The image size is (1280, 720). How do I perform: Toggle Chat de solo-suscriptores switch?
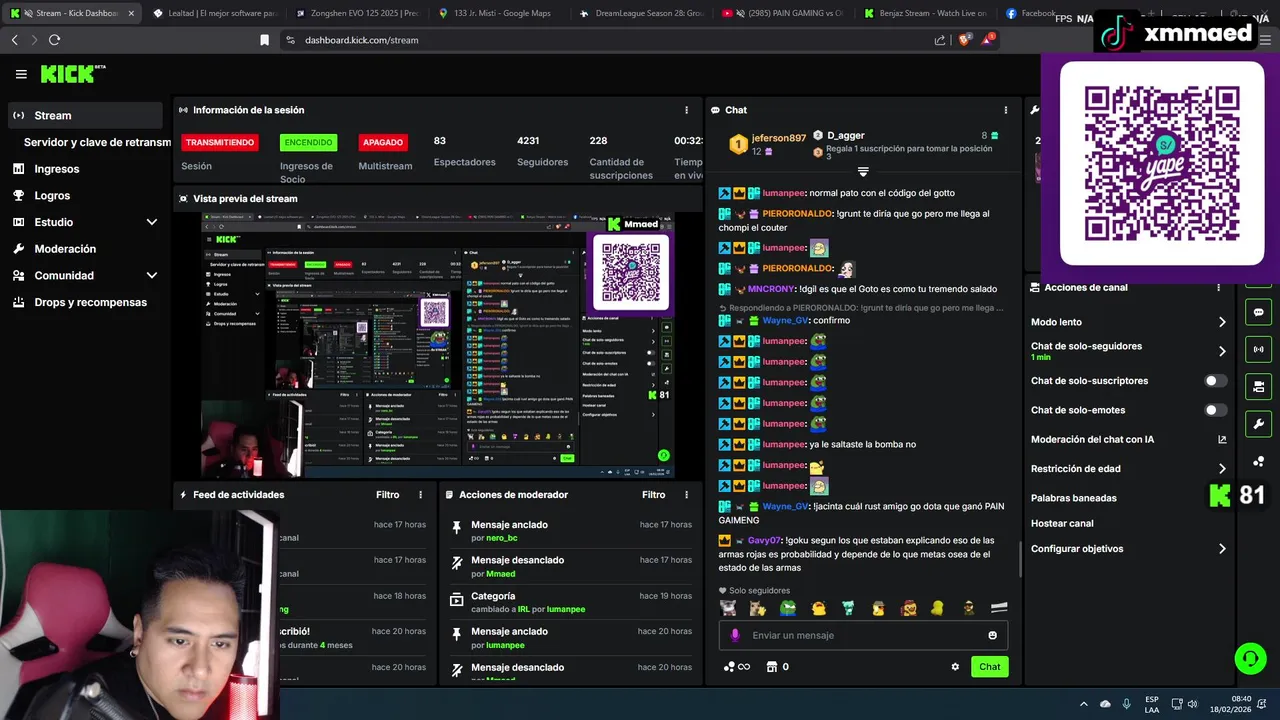click(x=1216, y=381)
